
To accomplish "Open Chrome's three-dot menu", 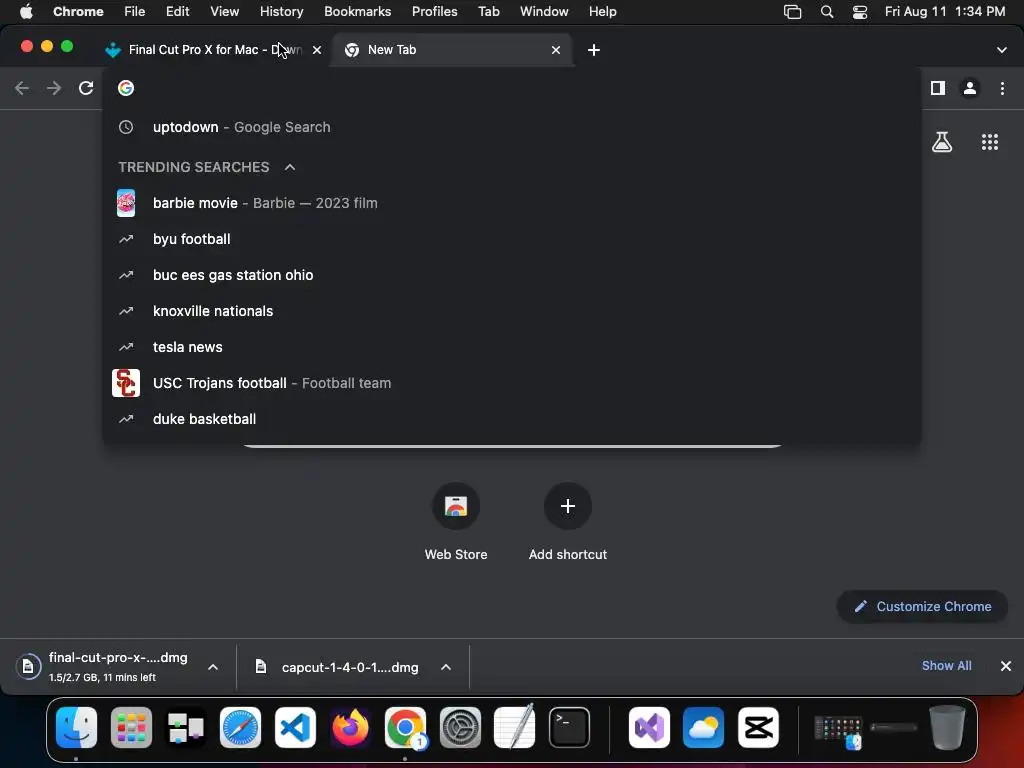I will (1002, 88).
